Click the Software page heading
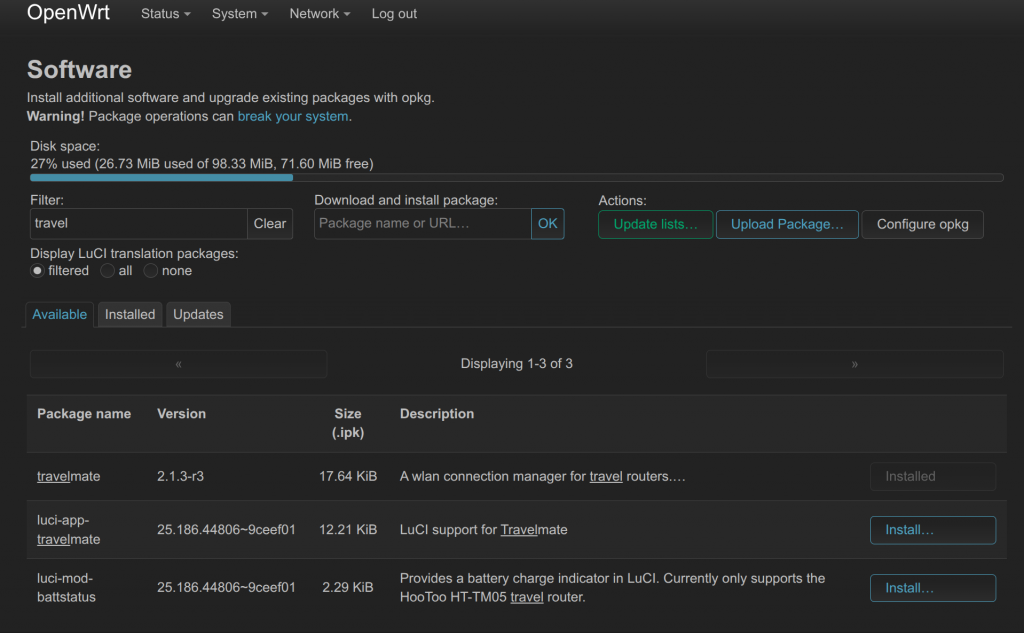The height and width of the screenshot is (633, 1024). click(79, 69)
